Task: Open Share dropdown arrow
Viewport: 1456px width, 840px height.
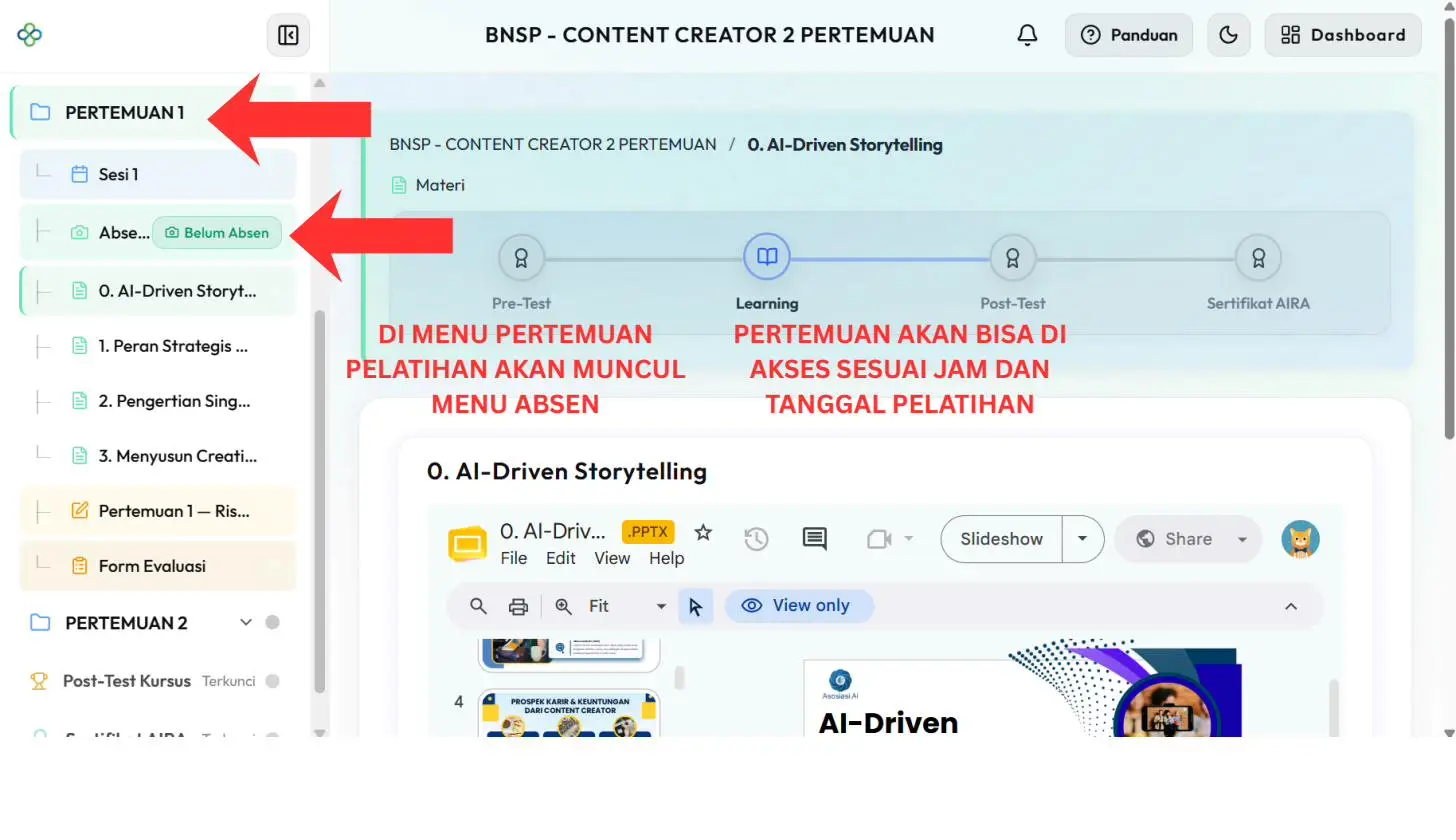Action: click(1243, 539)
